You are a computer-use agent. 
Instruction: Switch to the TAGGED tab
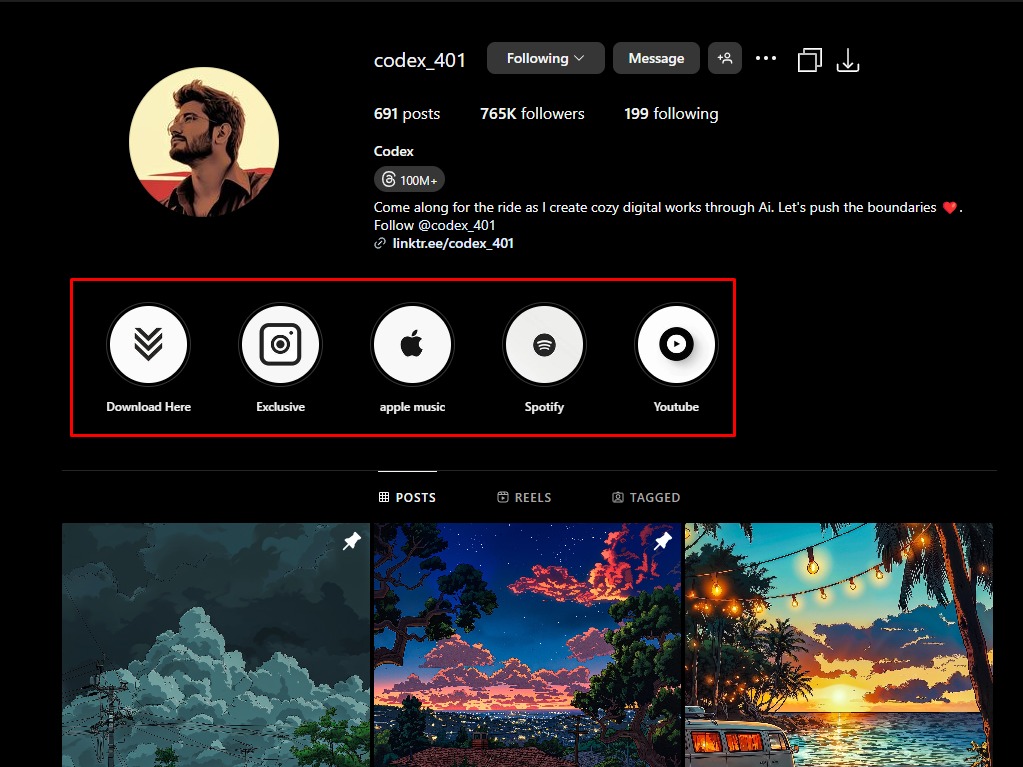[646, 498]
